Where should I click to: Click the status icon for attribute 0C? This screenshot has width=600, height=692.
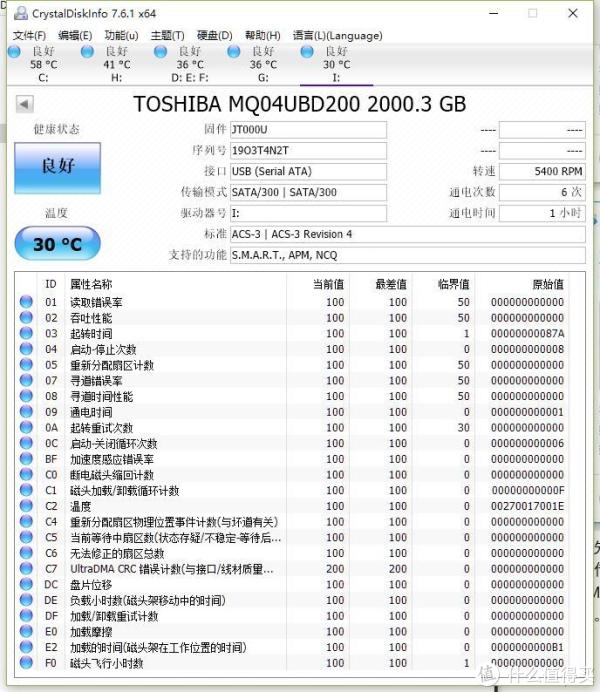(26, 443)
